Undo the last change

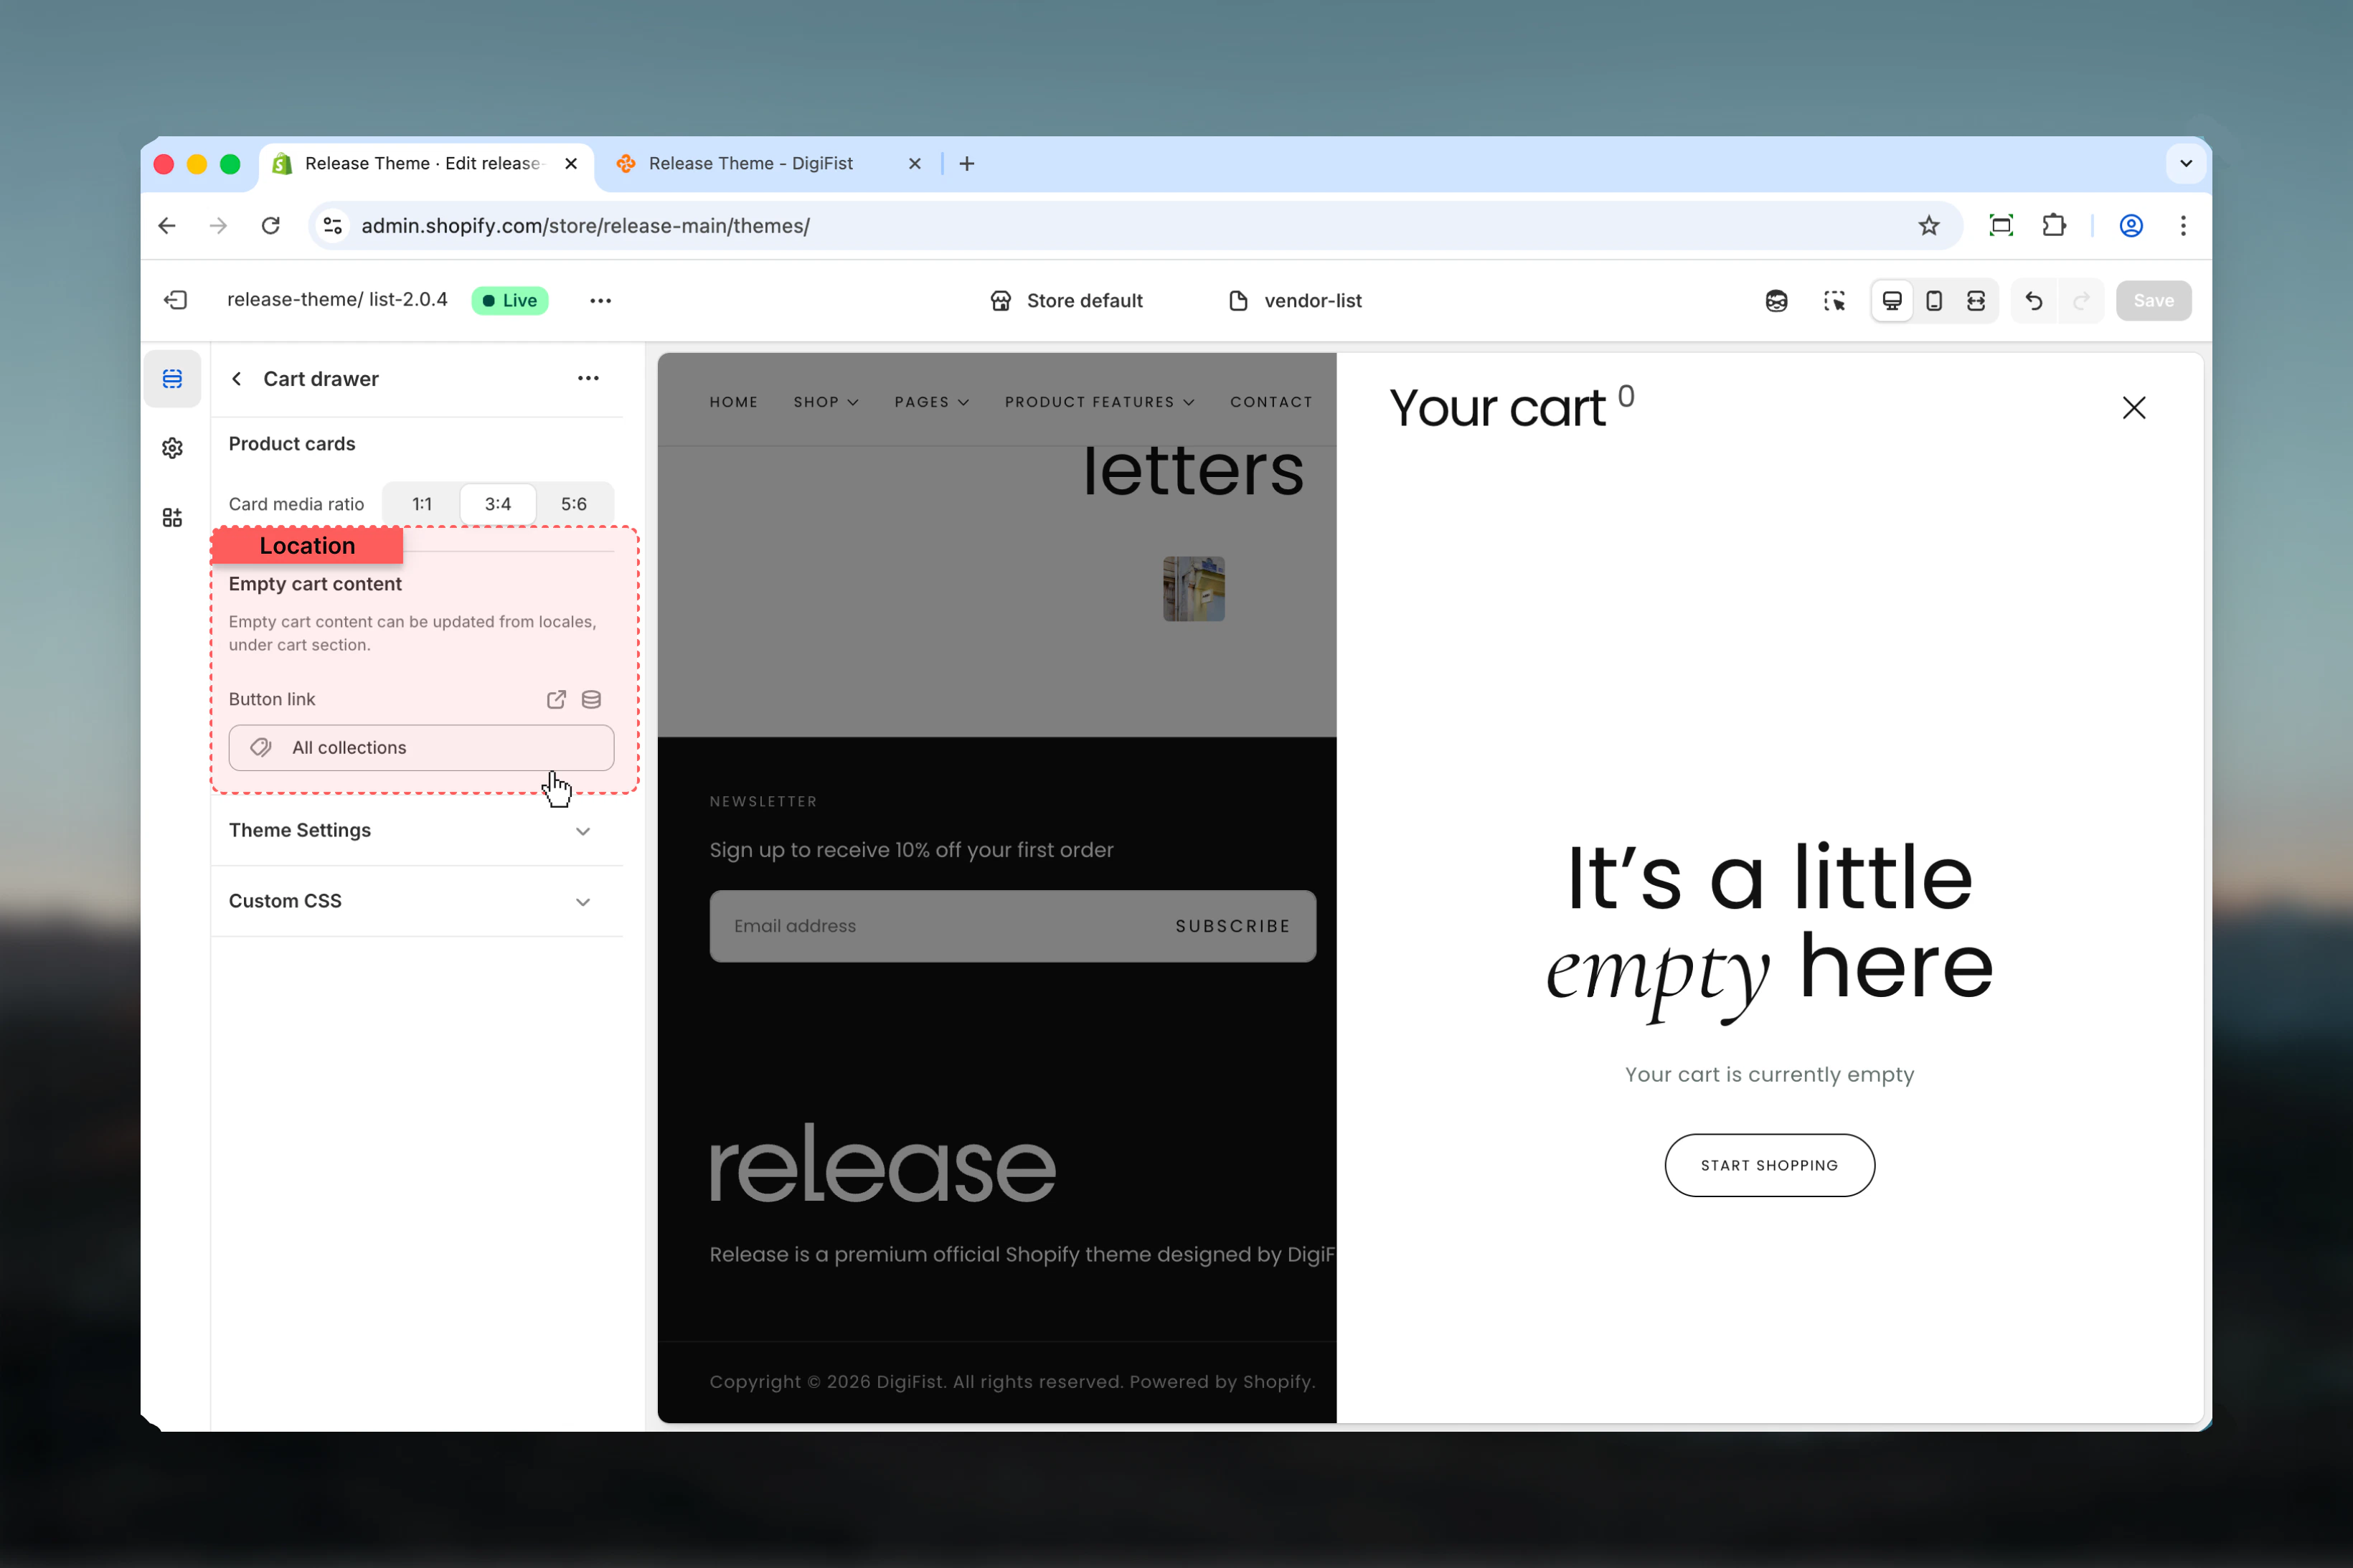[x=2033, y=300]
